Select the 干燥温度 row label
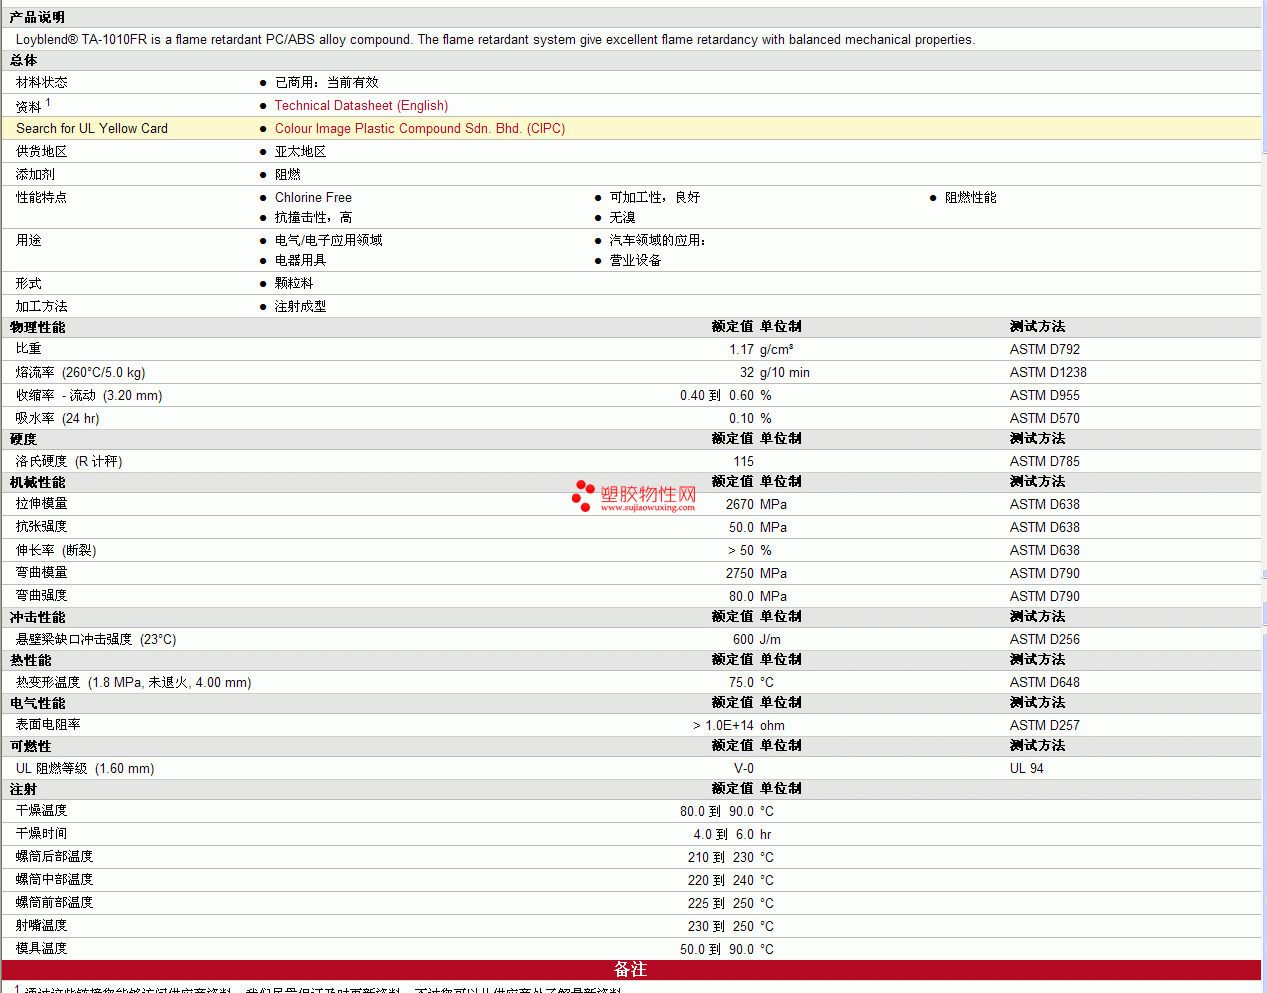The height and width of the screenshot is (993, 1267). pos(42,810)
